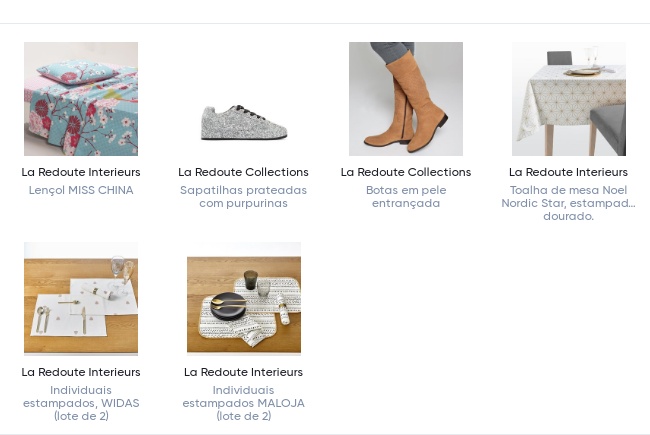This screenshot has width=650, height=435.
Task: Open the Lençol MISS CHINA bedding photo
Action: tap(81, 99)
